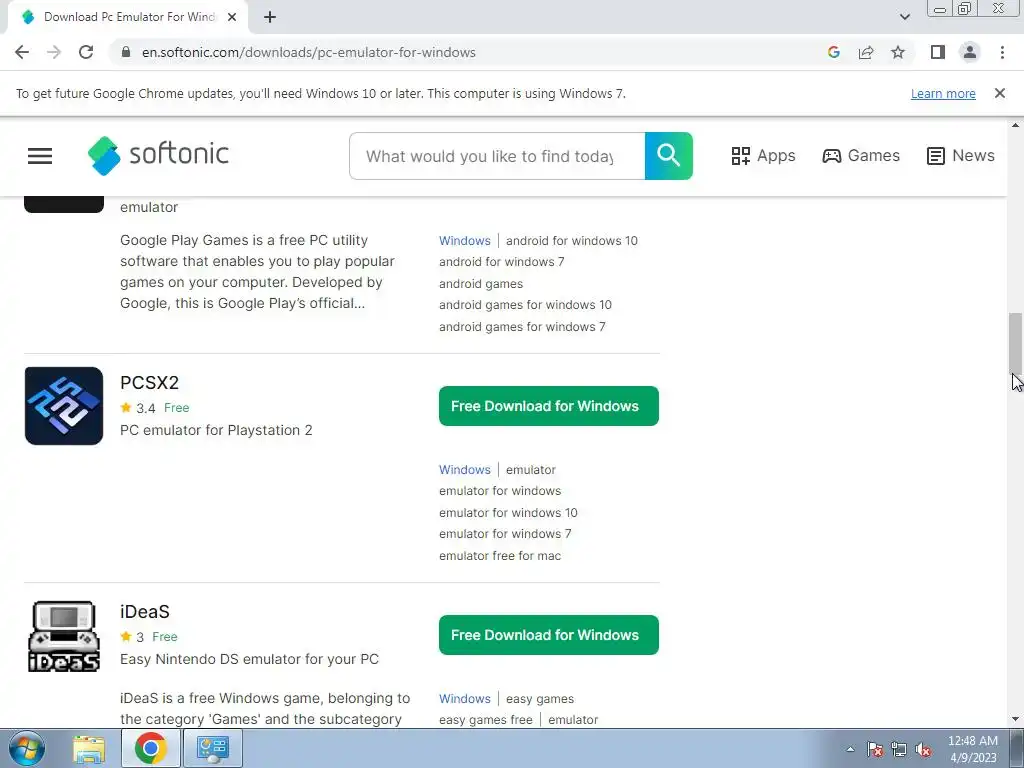
Task: Dismiss the Chrome update notification bar
Action: tap(1000, 93)
